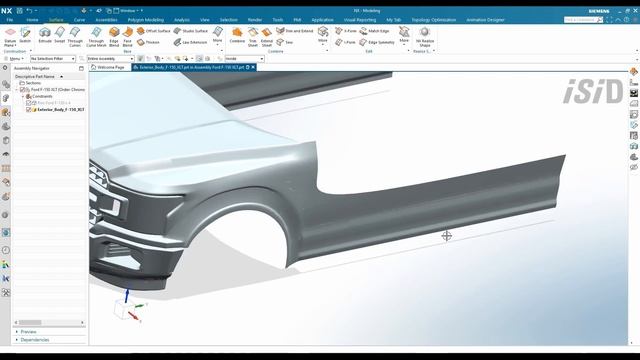Open the Studio Surface tool
This screenshot has height=360, width=640.
[191, 31]
